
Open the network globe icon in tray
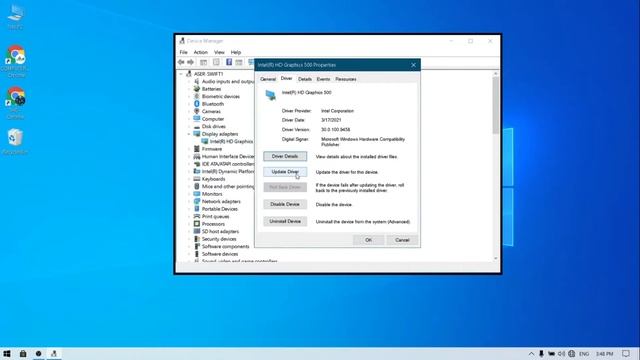pos(571,353)
